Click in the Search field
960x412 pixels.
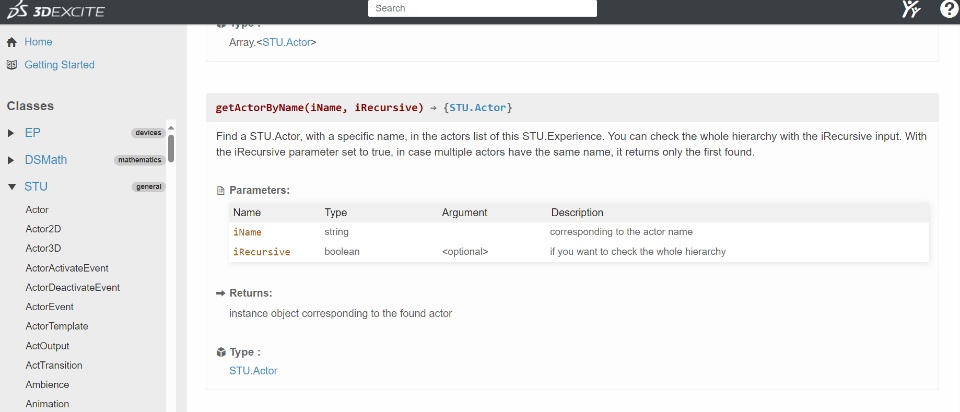tap(482, 8)
